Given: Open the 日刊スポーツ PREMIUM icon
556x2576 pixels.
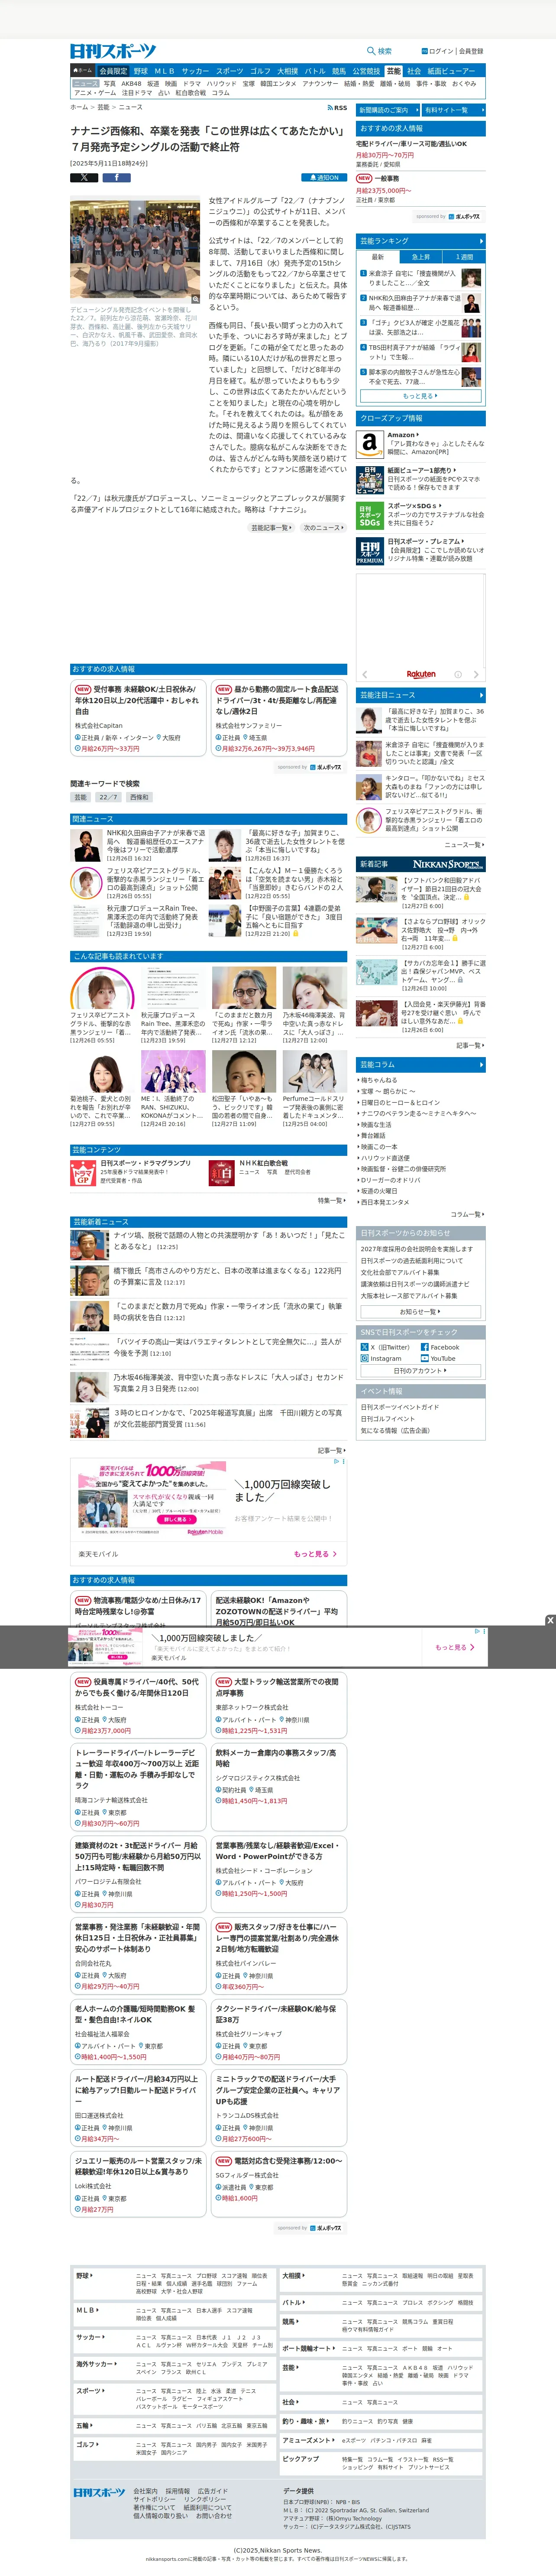Looking at the screenshot, I should coord(369,552).
